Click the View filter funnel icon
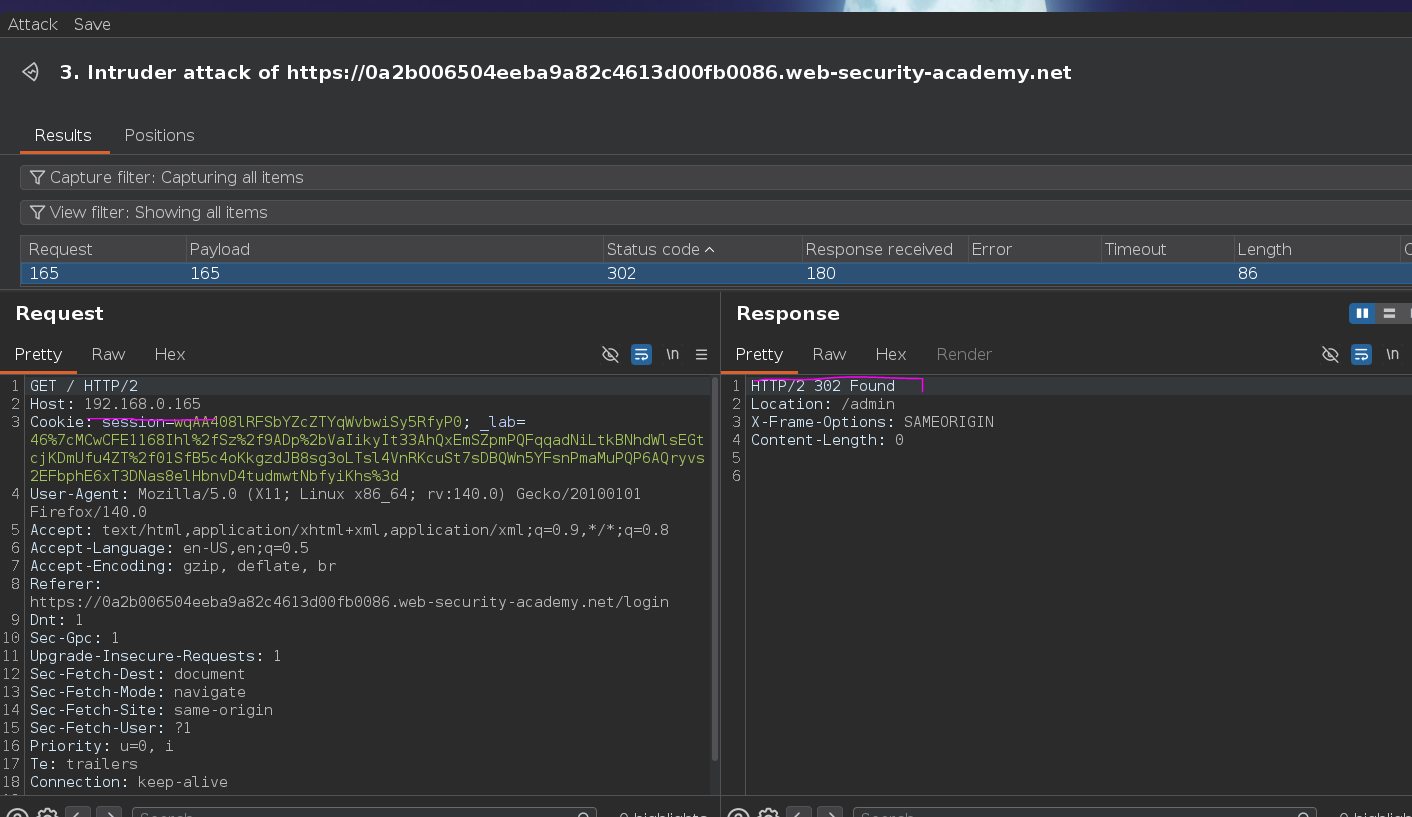Screen dimensions: 1412x817 37,212
